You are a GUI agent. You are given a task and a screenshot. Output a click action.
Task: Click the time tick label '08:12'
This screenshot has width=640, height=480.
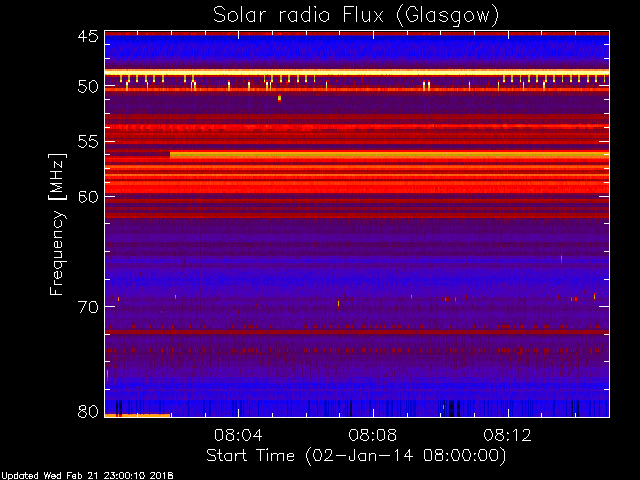pyautogui.click(x=508, y=435)
